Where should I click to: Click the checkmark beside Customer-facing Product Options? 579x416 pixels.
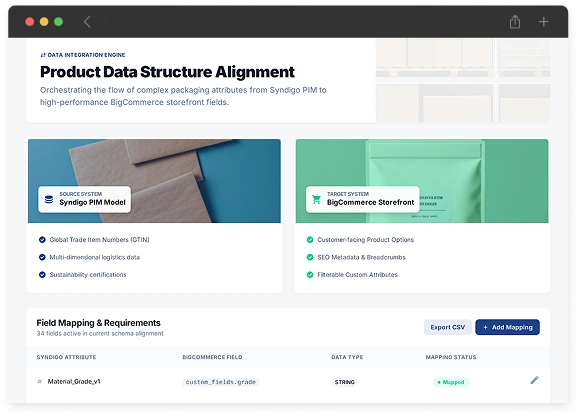tap(310, 240)
